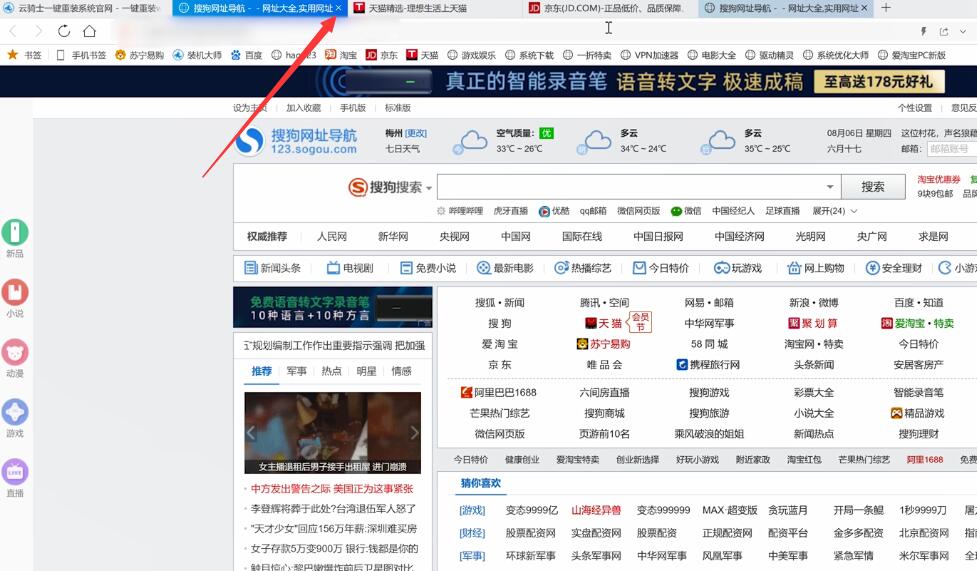
Task: Open the VPN加速器 bookmark
Action: tap(650, 55)
